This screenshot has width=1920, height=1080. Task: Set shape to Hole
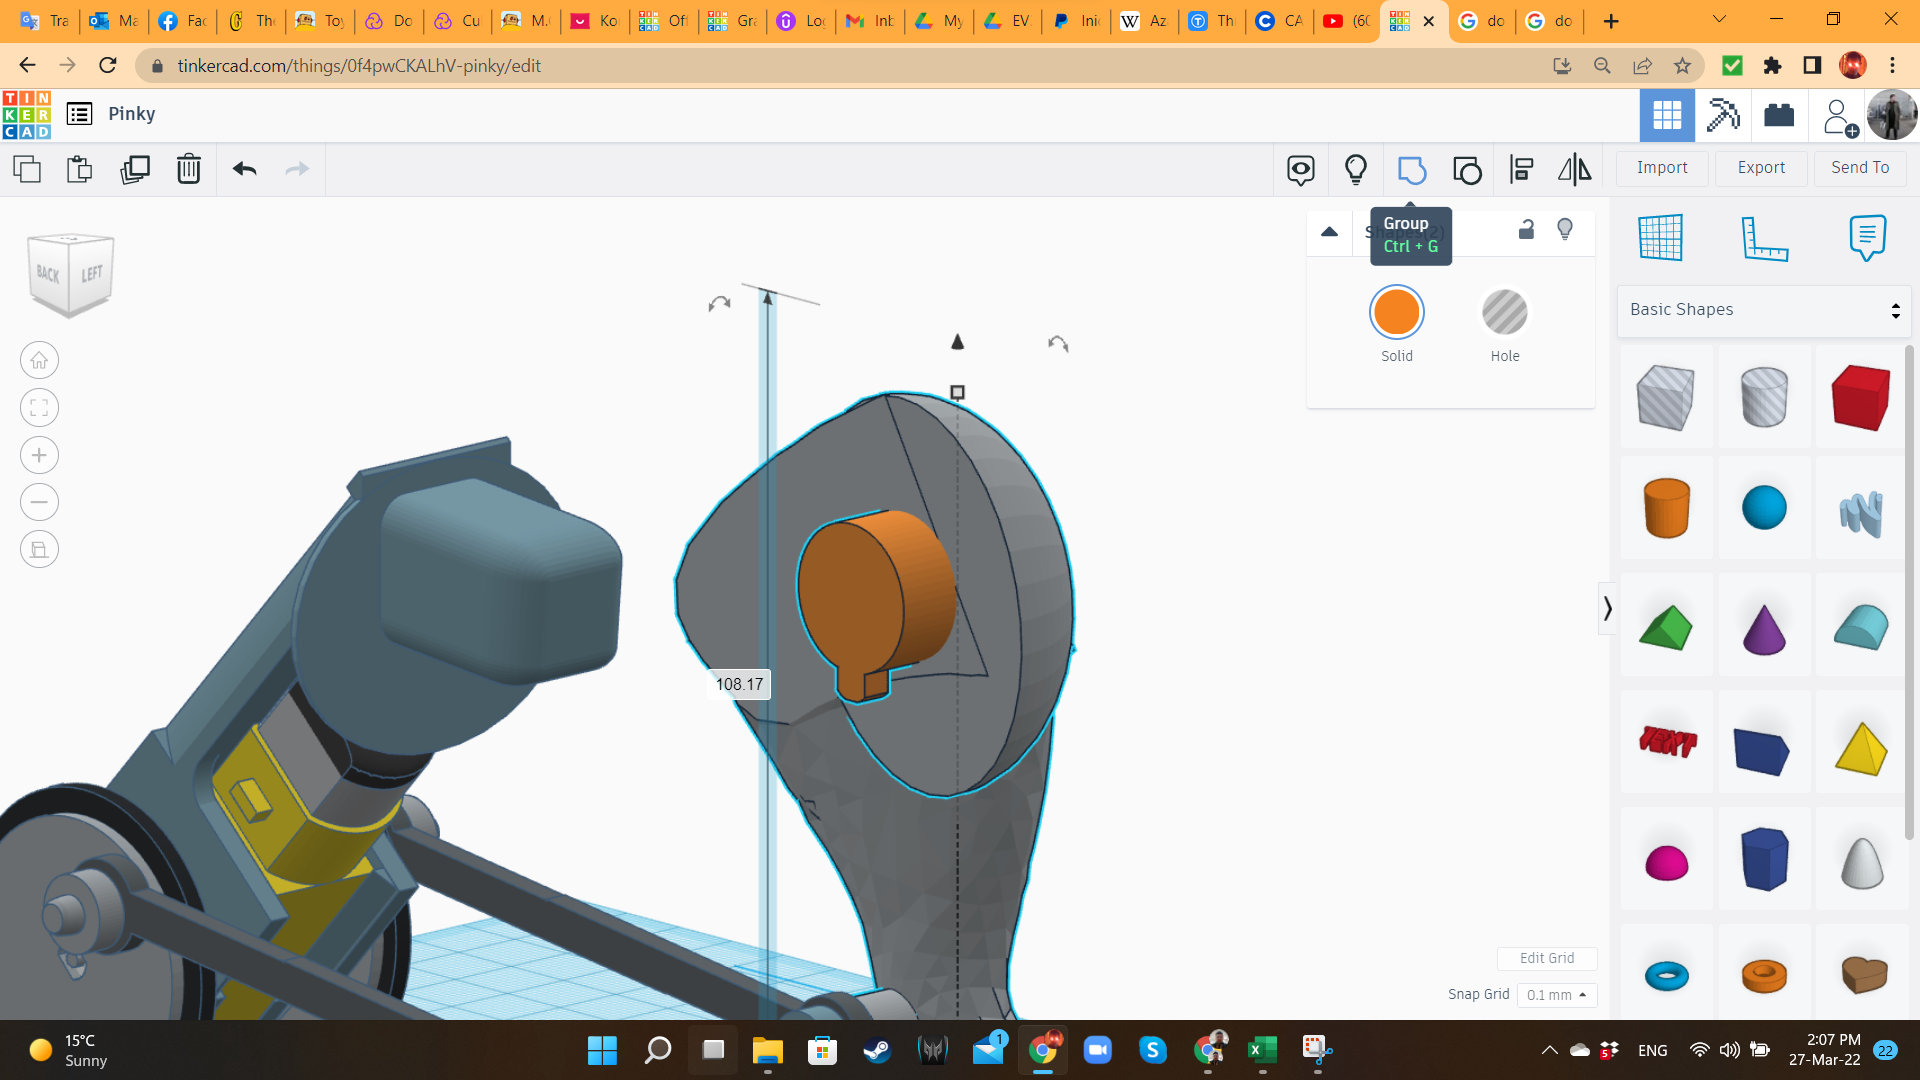[x=1504, y=313]
